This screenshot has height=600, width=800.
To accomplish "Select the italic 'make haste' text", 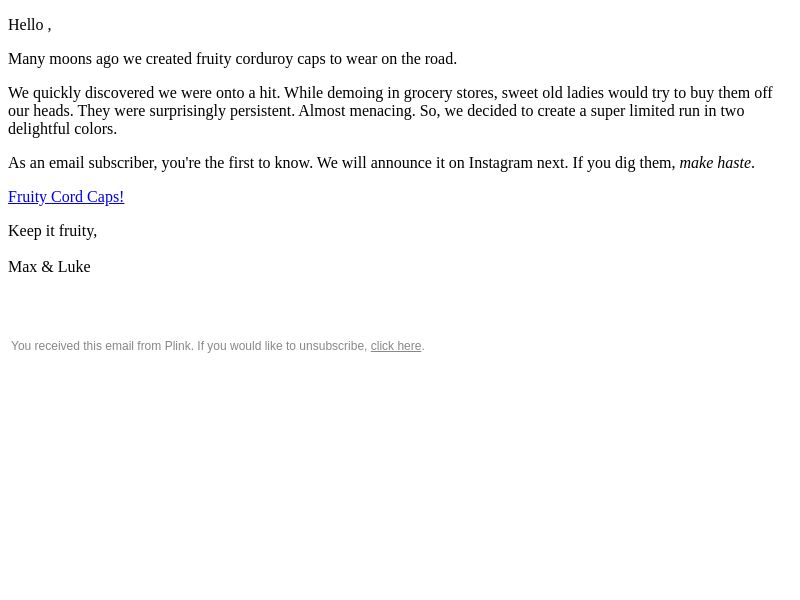I will coord(715,163).
